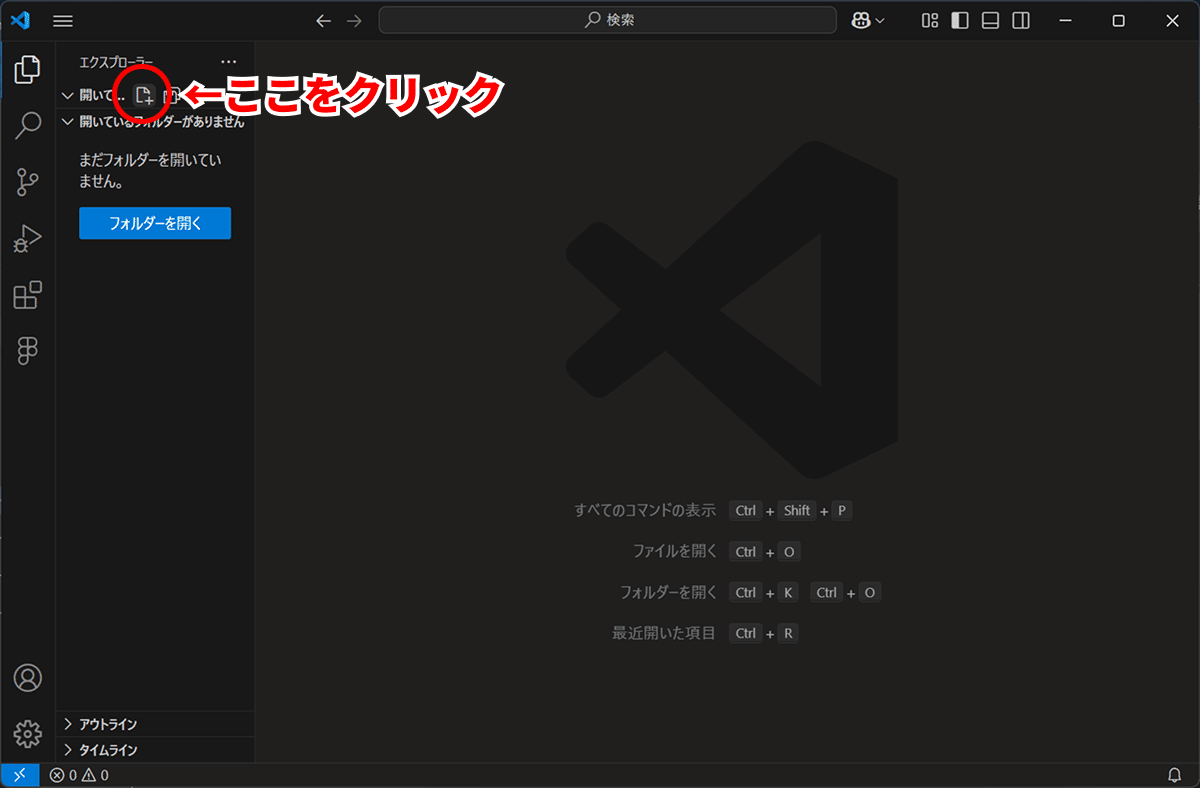Open the Manage gear icon
The height and width of the screenshot is (788, 1200).
pos(28,733)
